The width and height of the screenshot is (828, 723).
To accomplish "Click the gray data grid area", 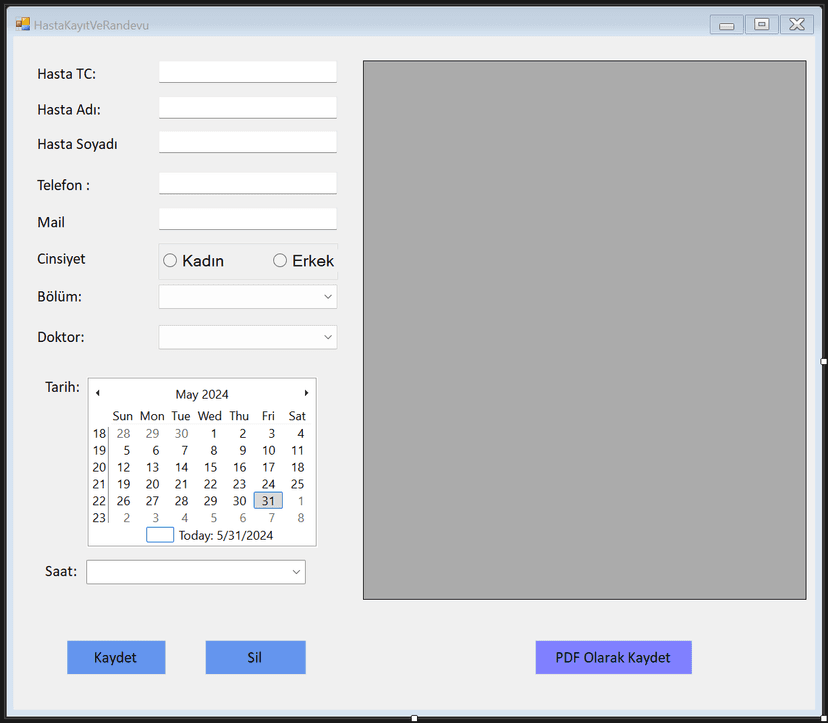I will coord(585,330).
